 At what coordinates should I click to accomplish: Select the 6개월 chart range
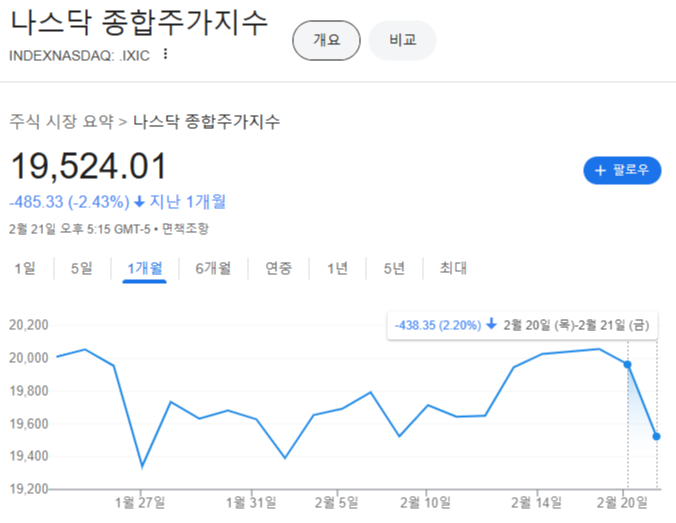pyautogui.click(x=213, y=268)
